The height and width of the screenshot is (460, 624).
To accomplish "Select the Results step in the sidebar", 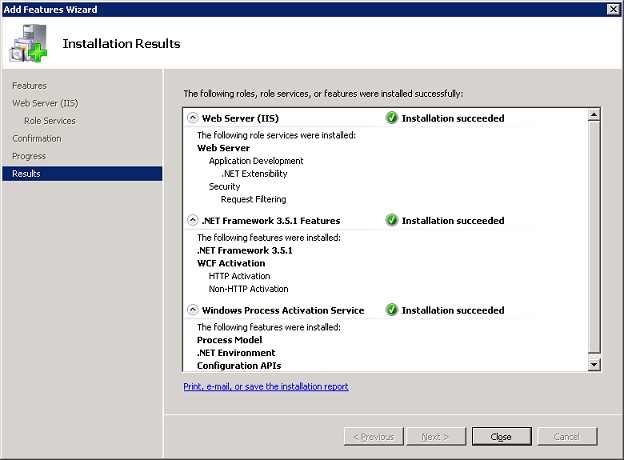I will [82, 173].
